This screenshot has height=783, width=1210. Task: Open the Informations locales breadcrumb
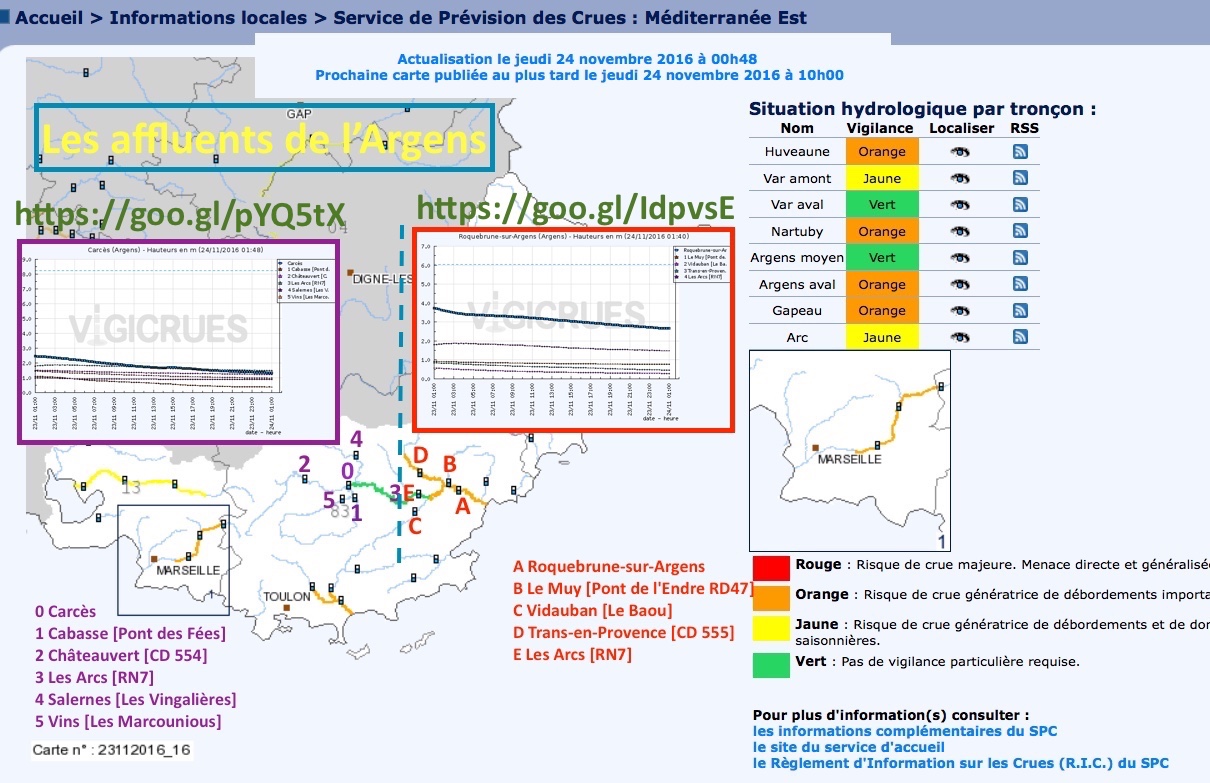coord(210,18)
